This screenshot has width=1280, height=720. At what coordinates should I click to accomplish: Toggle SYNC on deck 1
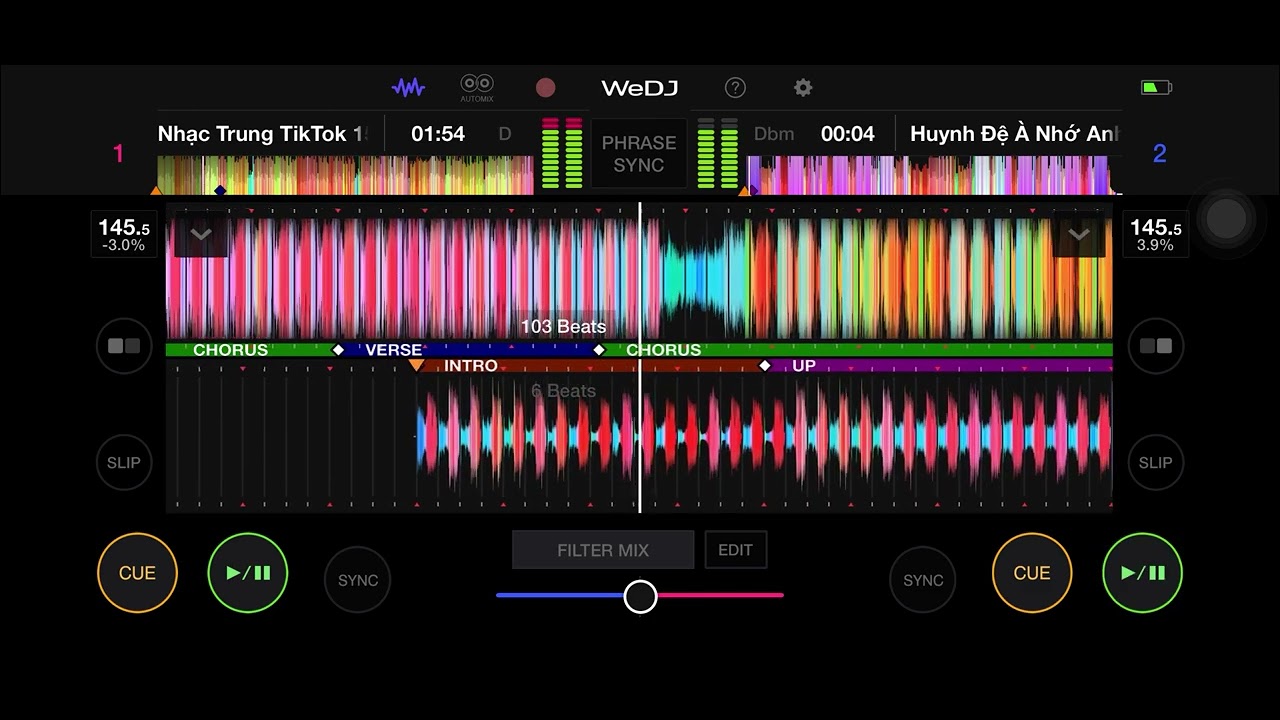click(358, 580)
